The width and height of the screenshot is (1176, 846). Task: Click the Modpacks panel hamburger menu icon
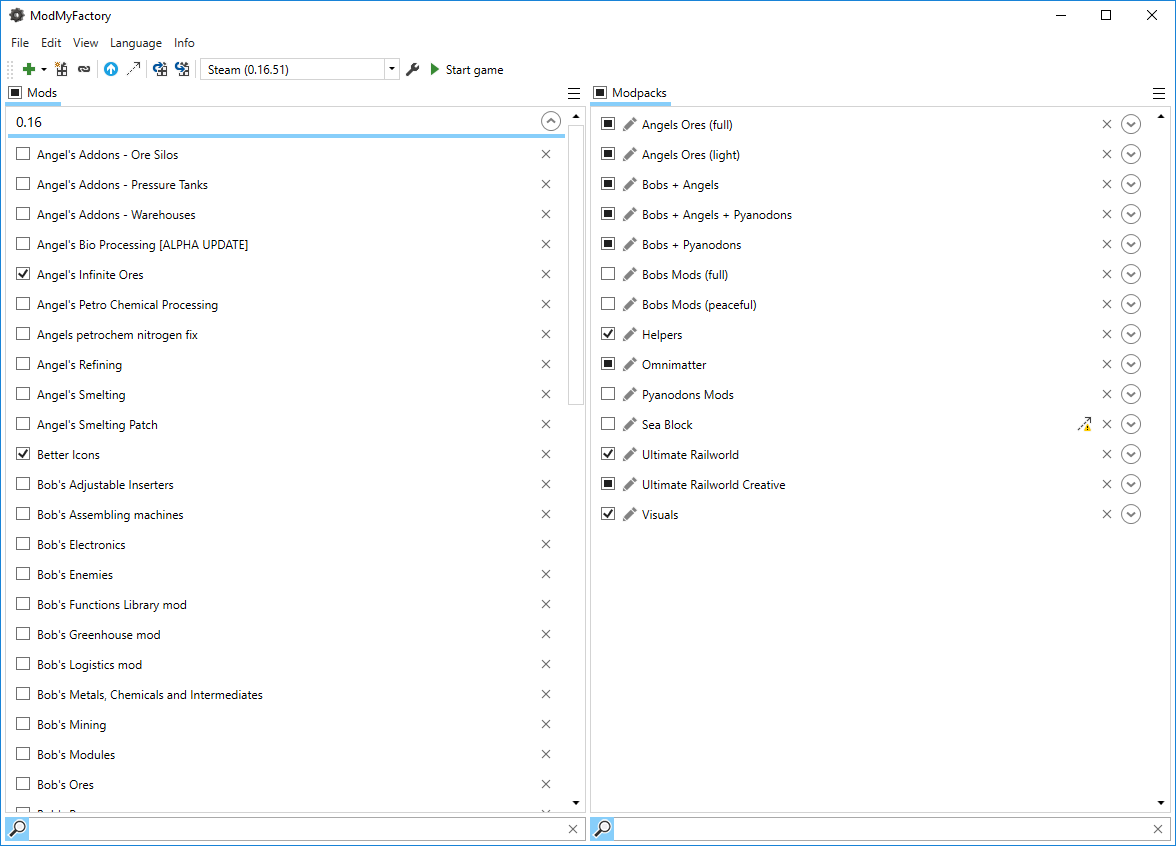[x=1159, y=93]
